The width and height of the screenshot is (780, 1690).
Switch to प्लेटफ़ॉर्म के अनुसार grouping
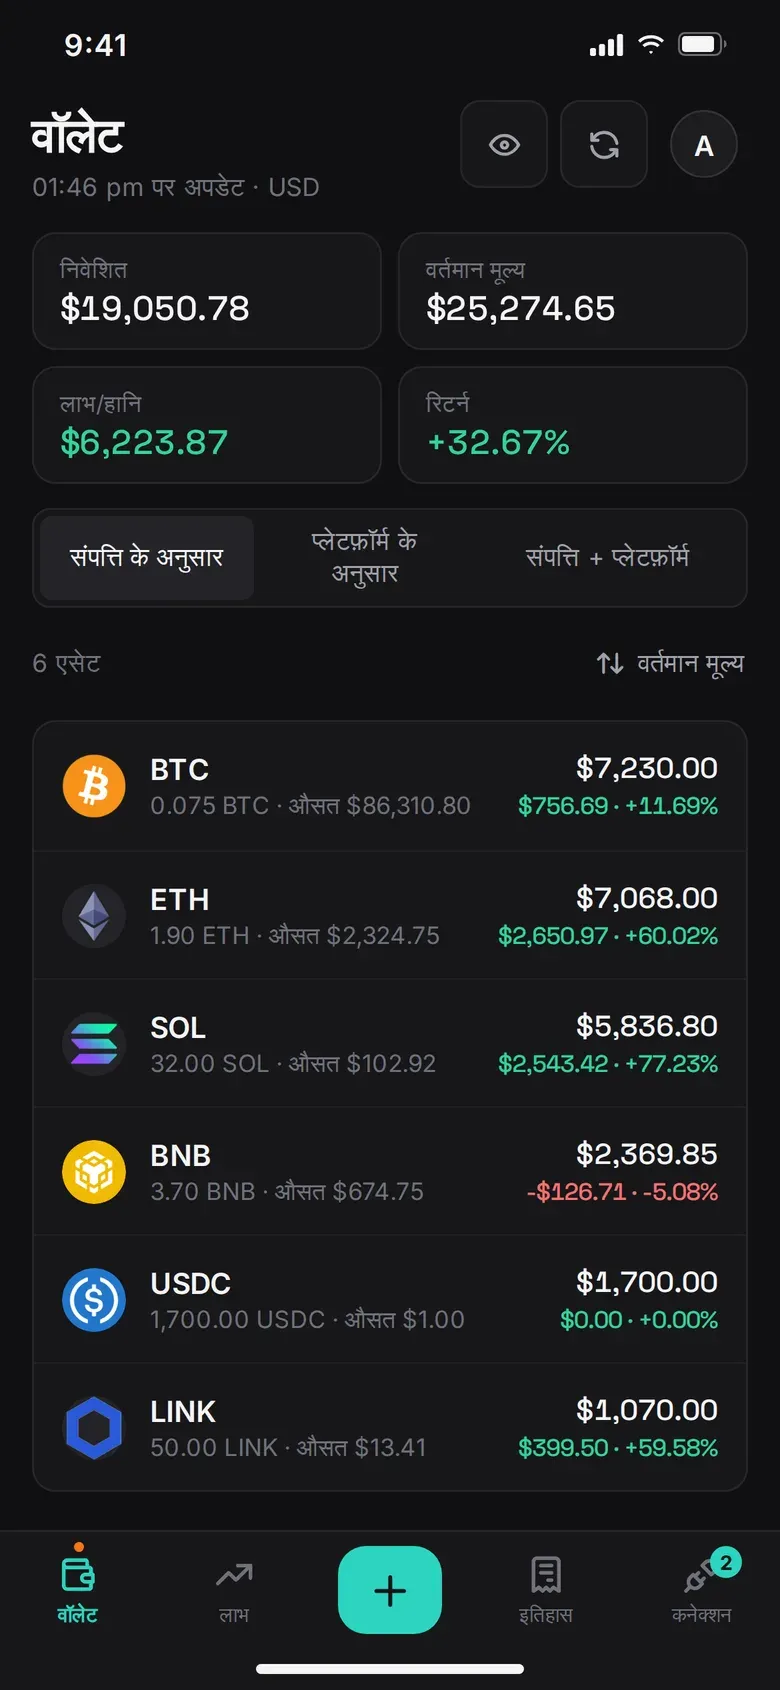pos(365,558)
